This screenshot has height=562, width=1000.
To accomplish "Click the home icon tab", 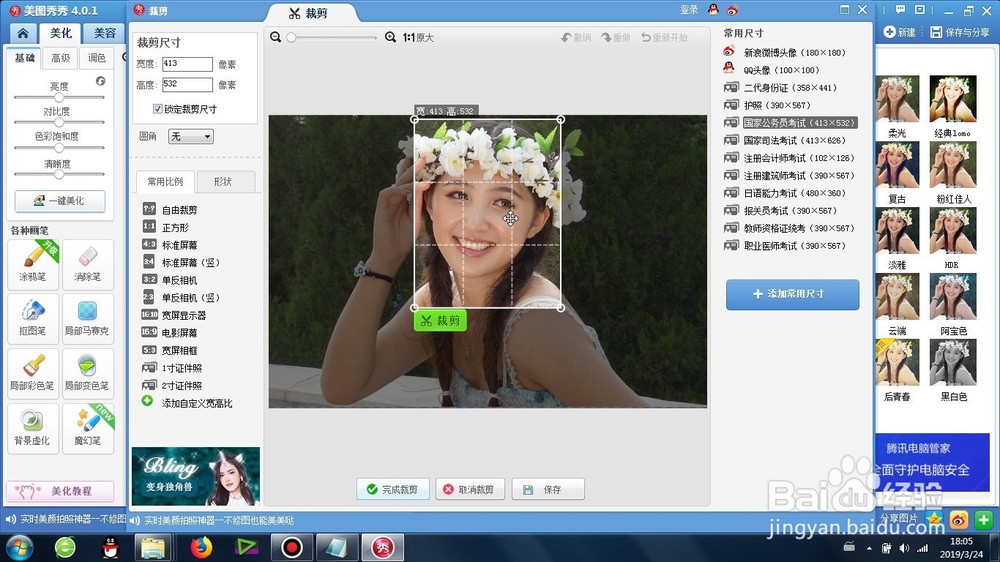I will pyautogui.click(x=23, y=33).
